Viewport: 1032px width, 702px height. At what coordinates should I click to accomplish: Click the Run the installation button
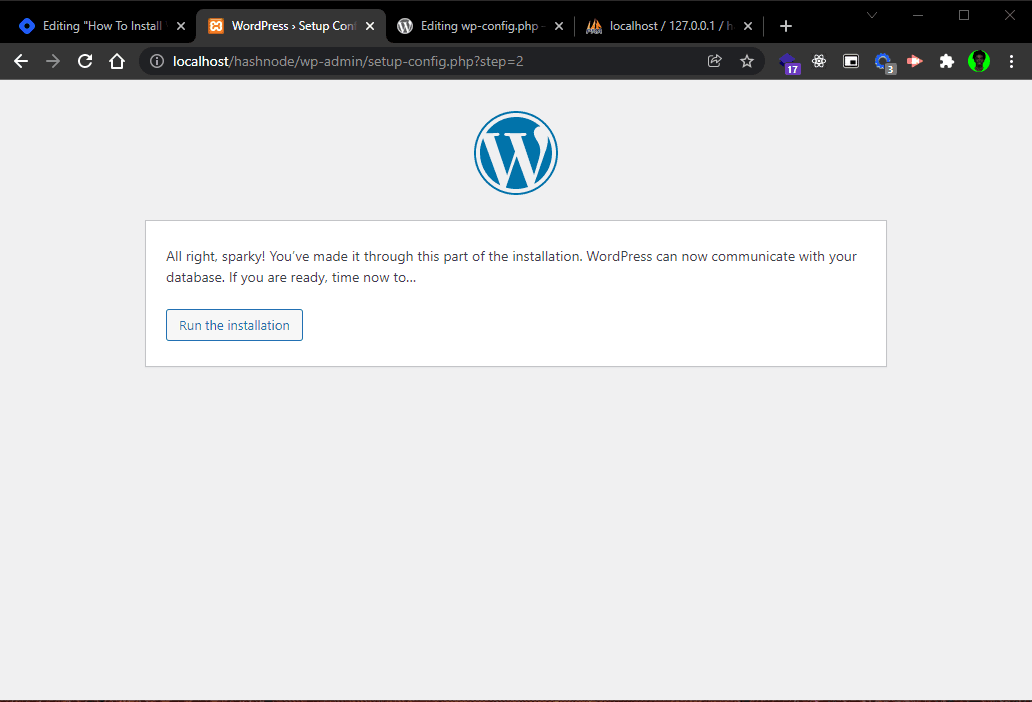click(x=234, y=325)
